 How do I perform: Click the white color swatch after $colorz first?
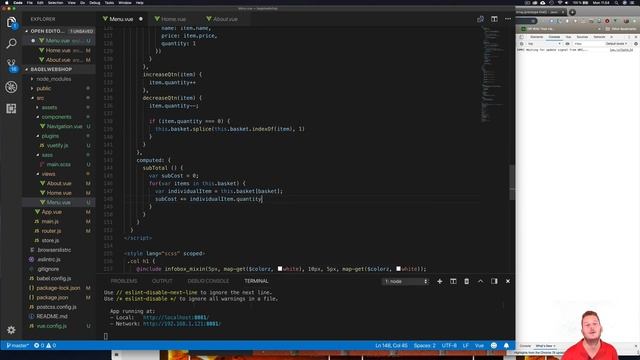[x=280, y=269]
